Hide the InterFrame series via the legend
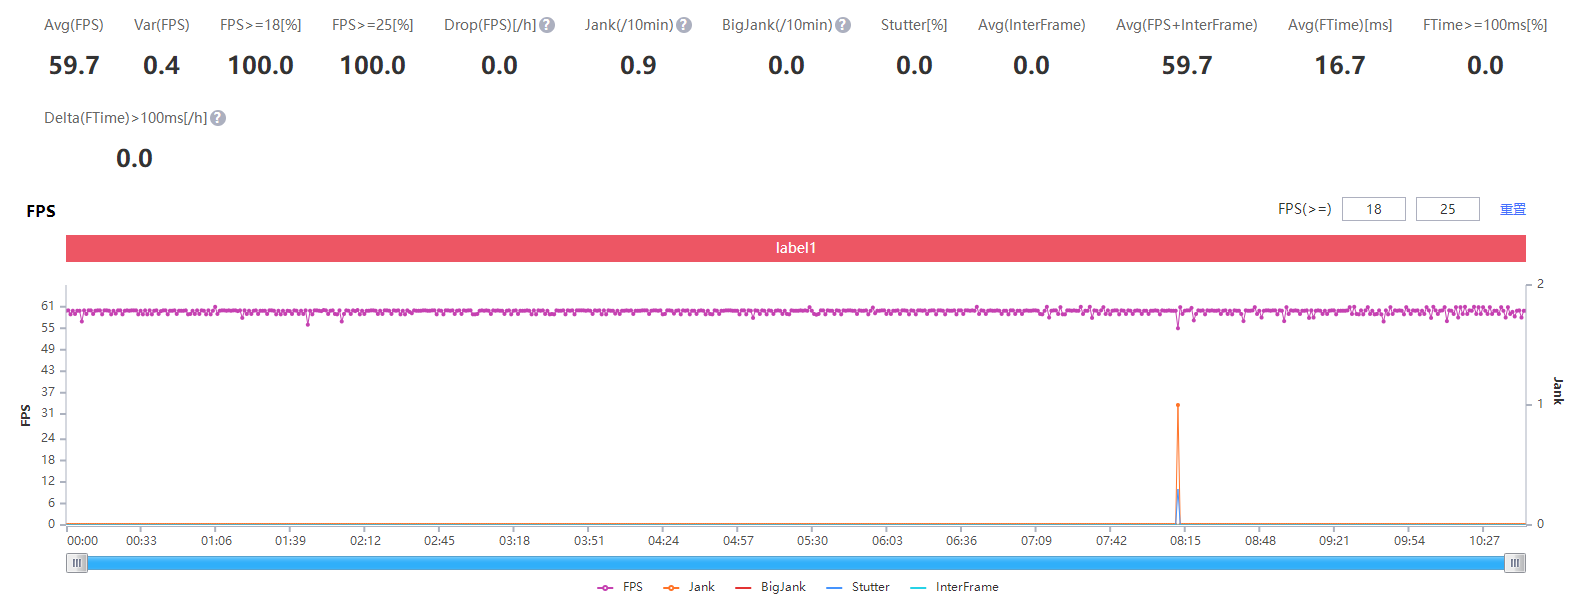The width and height of the screenshot is (1591, 598). tap(954, 587)
